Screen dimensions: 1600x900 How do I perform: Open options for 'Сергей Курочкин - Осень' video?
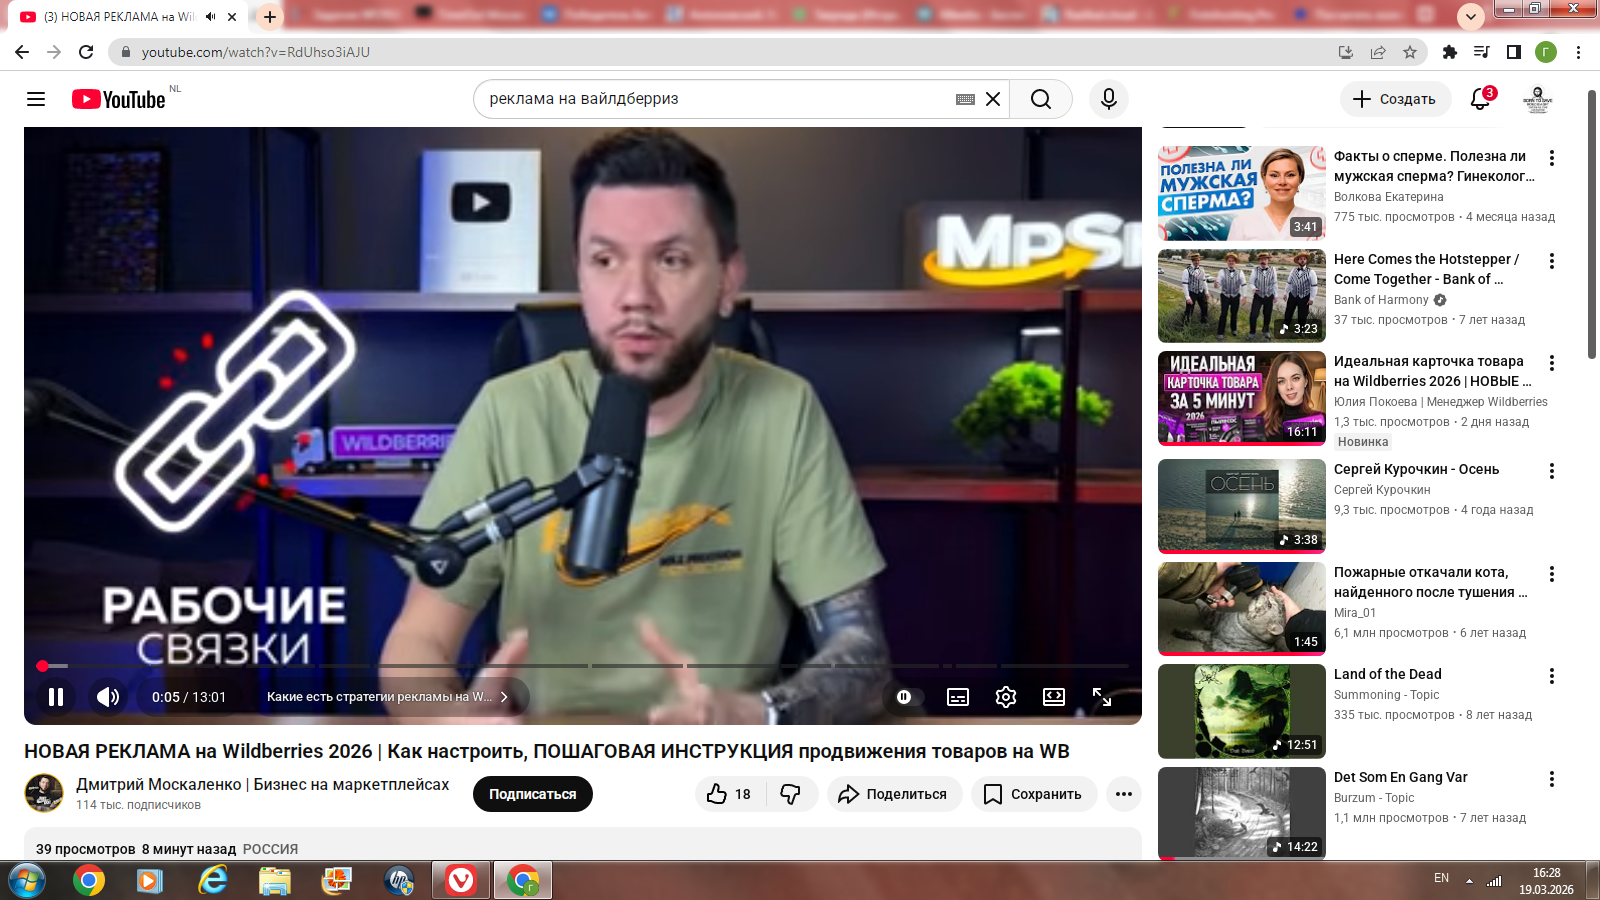[x=1552, y=471]
